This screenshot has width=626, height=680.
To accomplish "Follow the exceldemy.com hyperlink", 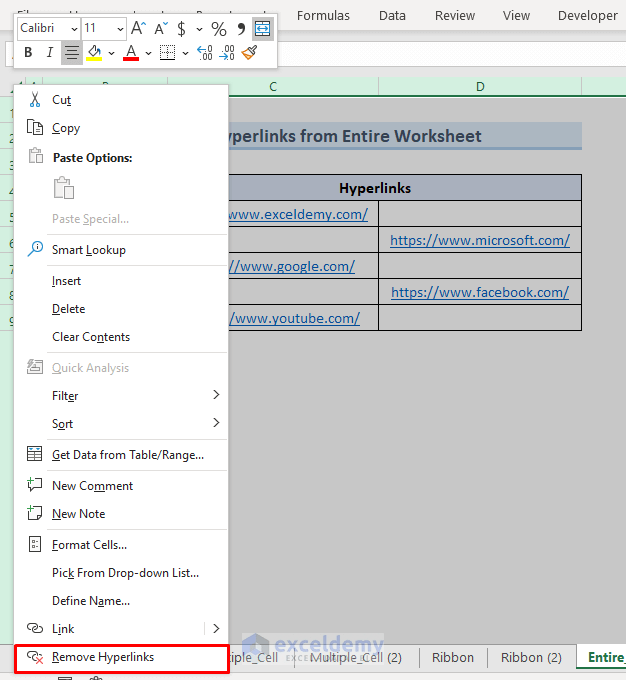I will click(298, 214).
